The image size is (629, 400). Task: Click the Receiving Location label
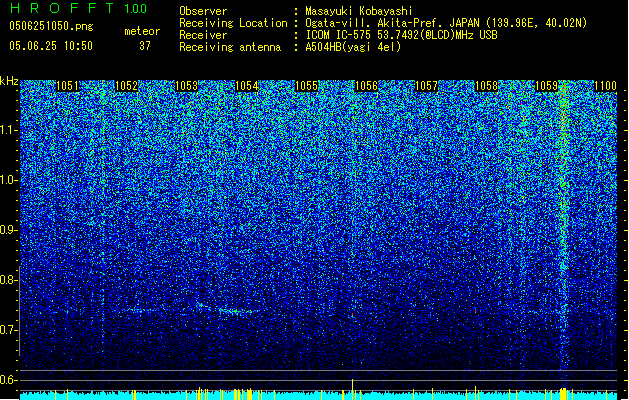tap(233, 23)
